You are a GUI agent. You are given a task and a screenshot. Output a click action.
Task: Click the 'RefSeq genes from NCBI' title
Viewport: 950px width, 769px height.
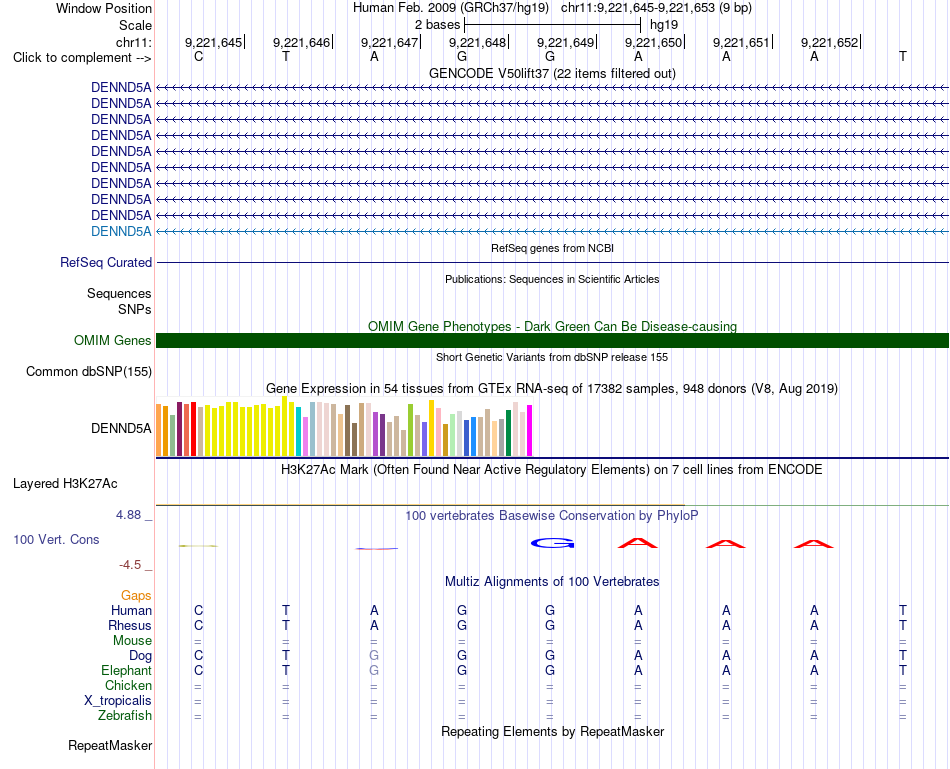coord(552,248)
